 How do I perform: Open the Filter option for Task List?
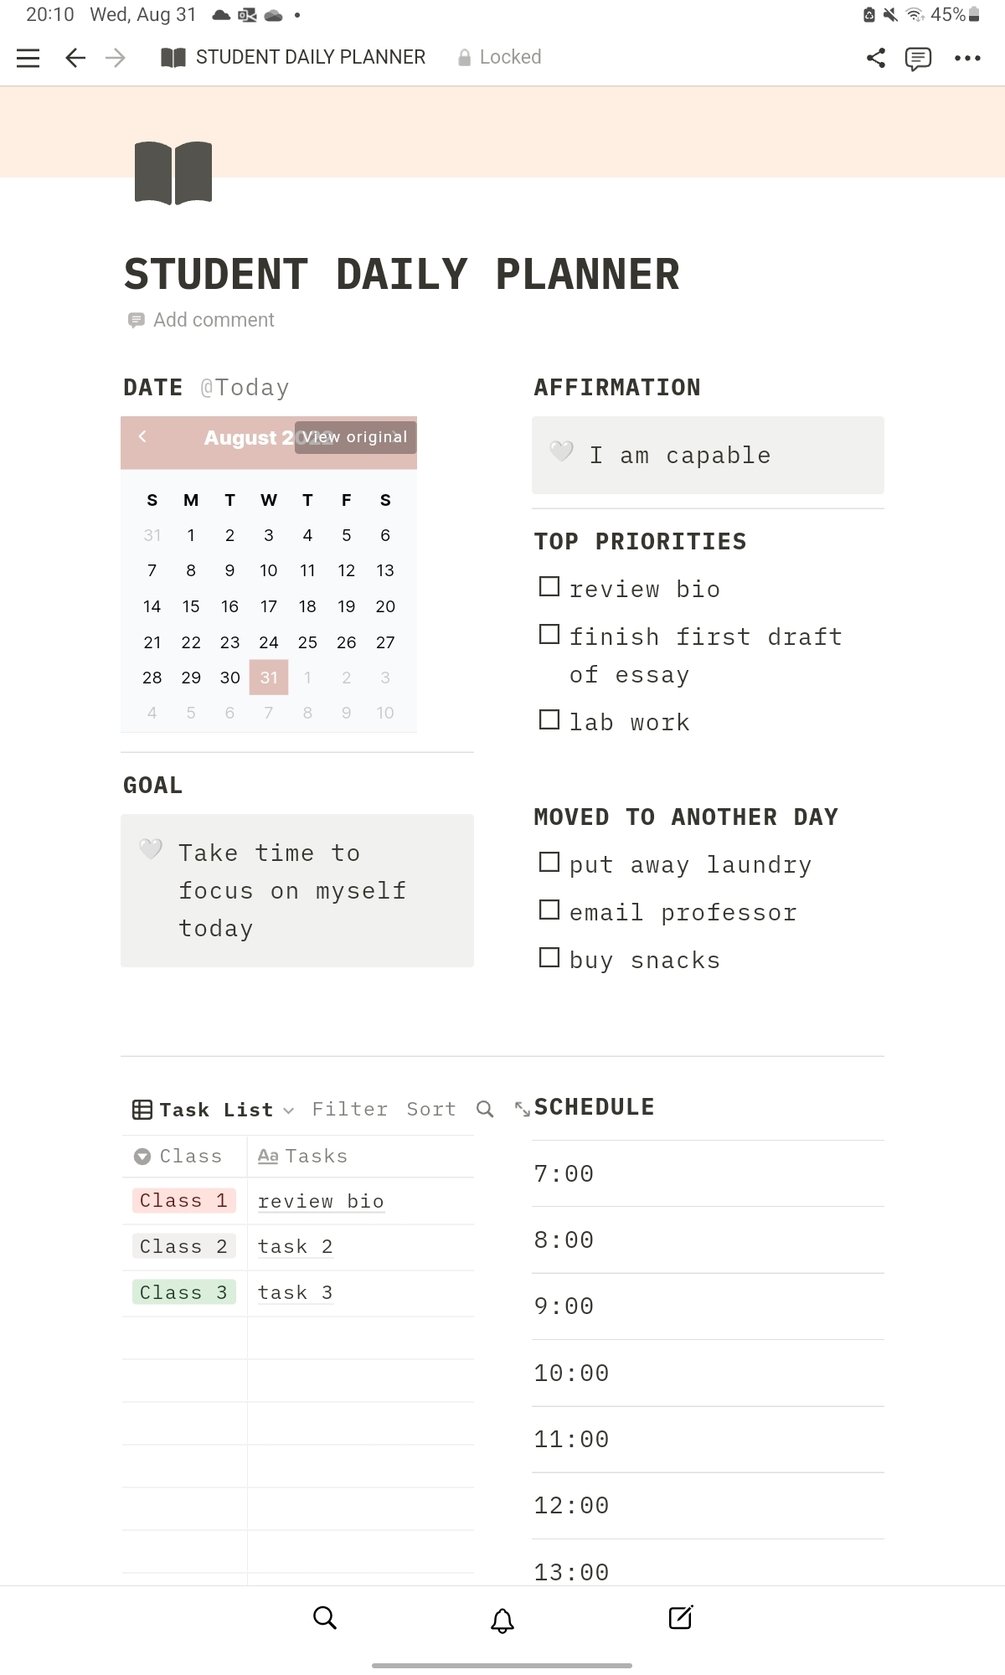[349, 1109]
